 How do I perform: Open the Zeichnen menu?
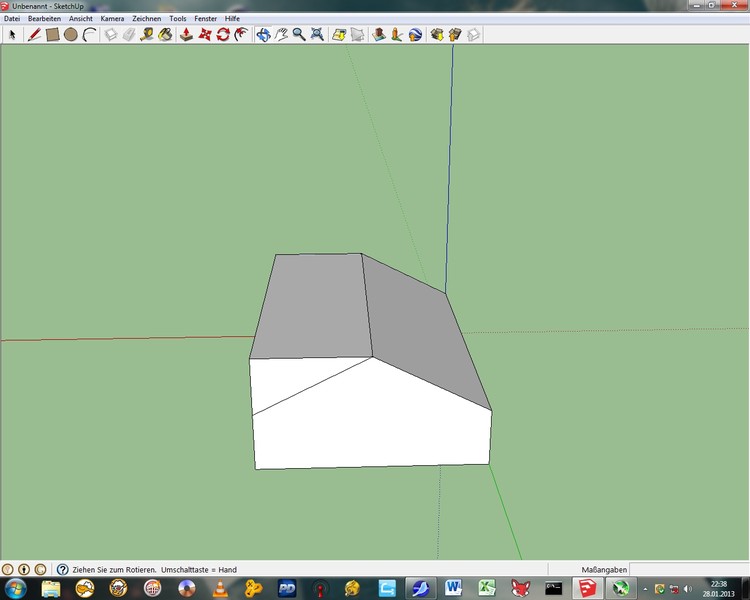tap(147, 19)
